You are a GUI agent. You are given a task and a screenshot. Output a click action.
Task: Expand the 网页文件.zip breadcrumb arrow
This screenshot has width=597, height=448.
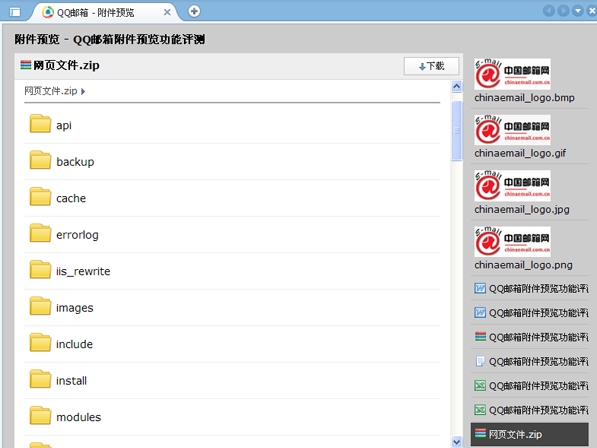83,91
